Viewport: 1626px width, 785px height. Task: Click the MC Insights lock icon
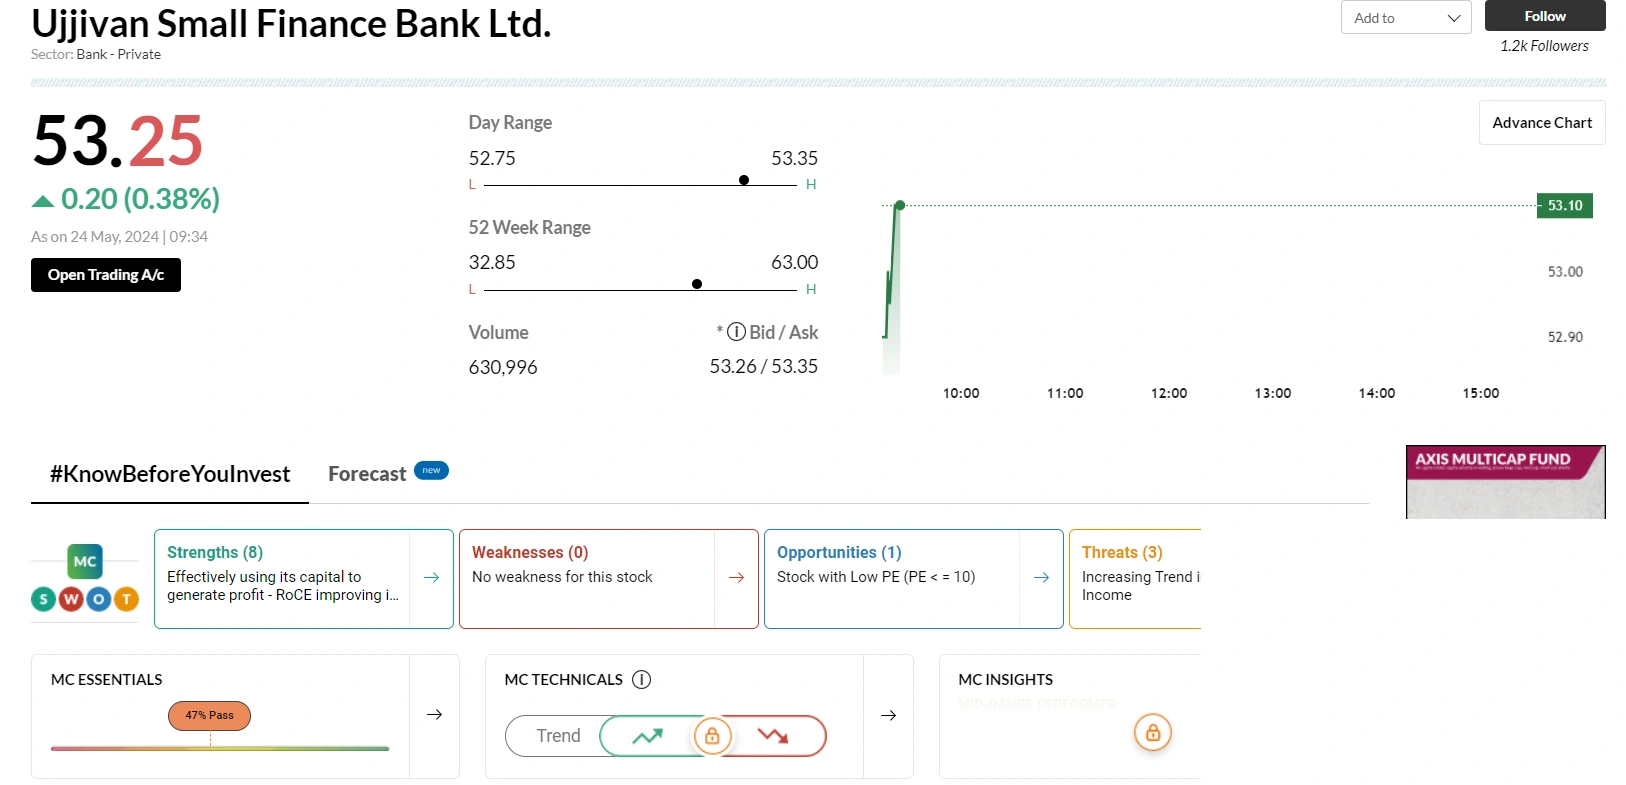click(x=1153, y=733)
